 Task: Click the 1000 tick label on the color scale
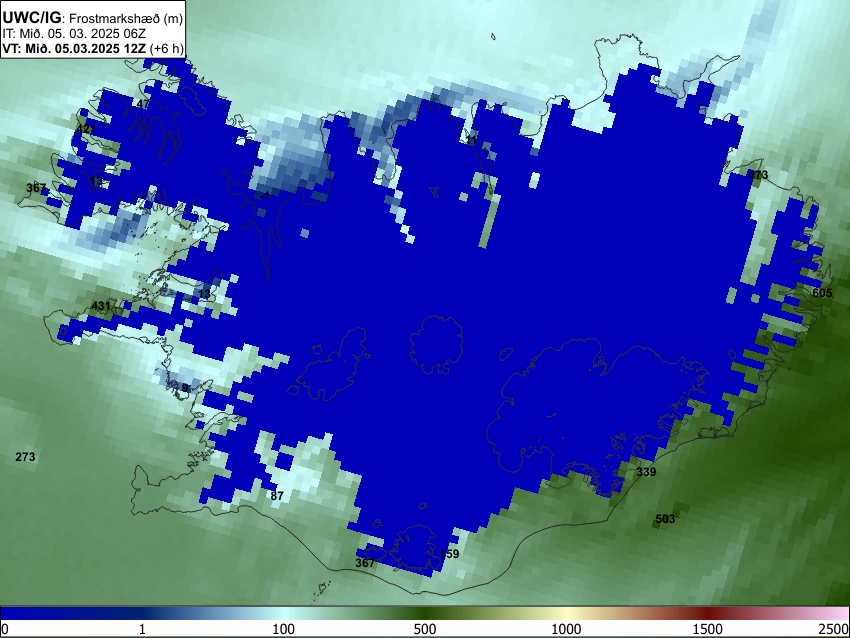point(566,629)
